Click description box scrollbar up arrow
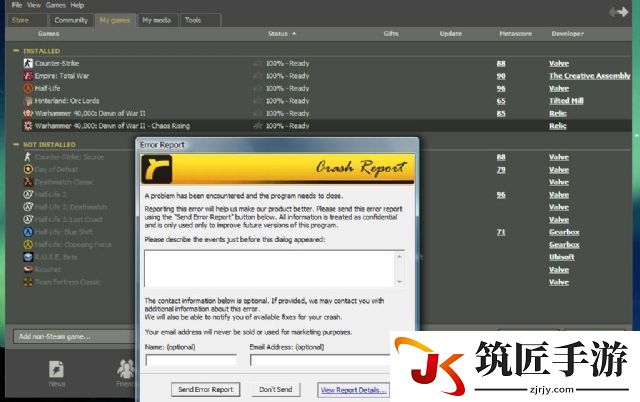This screenshot has width=640, height=402. (x=400, y=256)
